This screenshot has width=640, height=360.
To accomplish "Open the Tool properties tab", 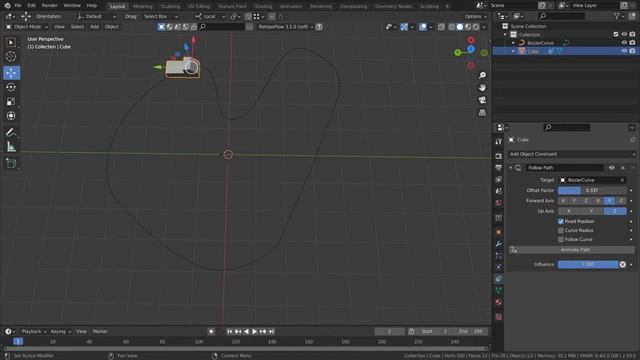I will click(x=498, y=141).
